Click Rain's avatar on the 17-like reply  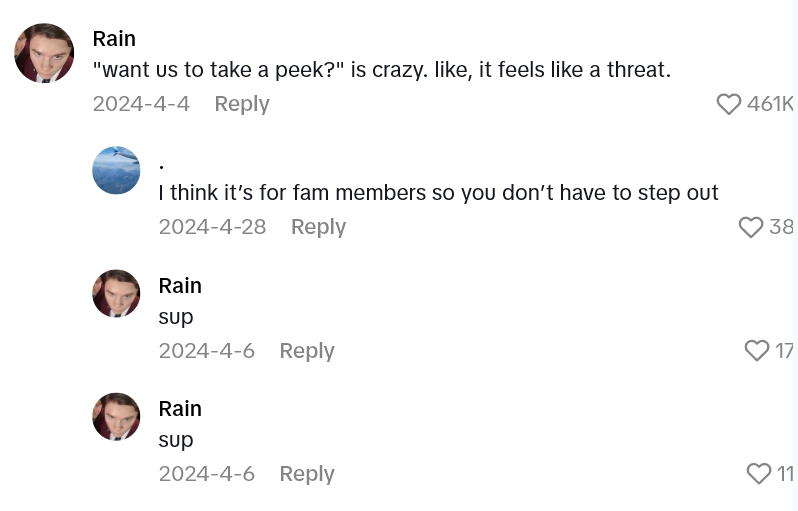pos(116,294)
